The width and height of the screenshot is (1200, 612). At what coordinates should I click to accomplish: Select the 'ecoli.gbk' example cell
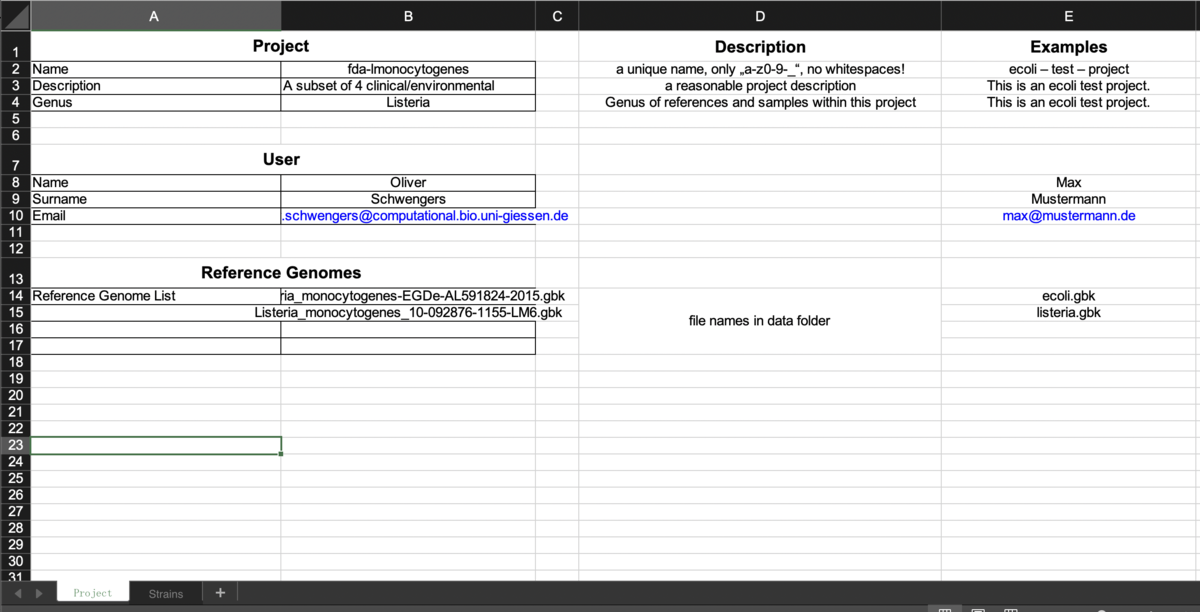[x=1069, y=296]
